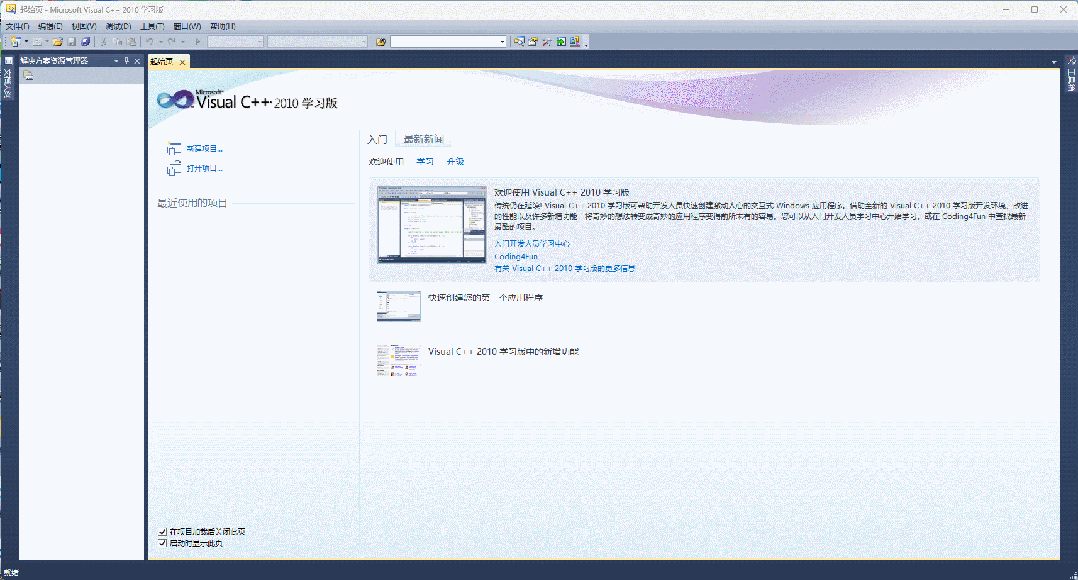Click the Visual C++ welcome screenshot thumbnail

tap(432, 225)
